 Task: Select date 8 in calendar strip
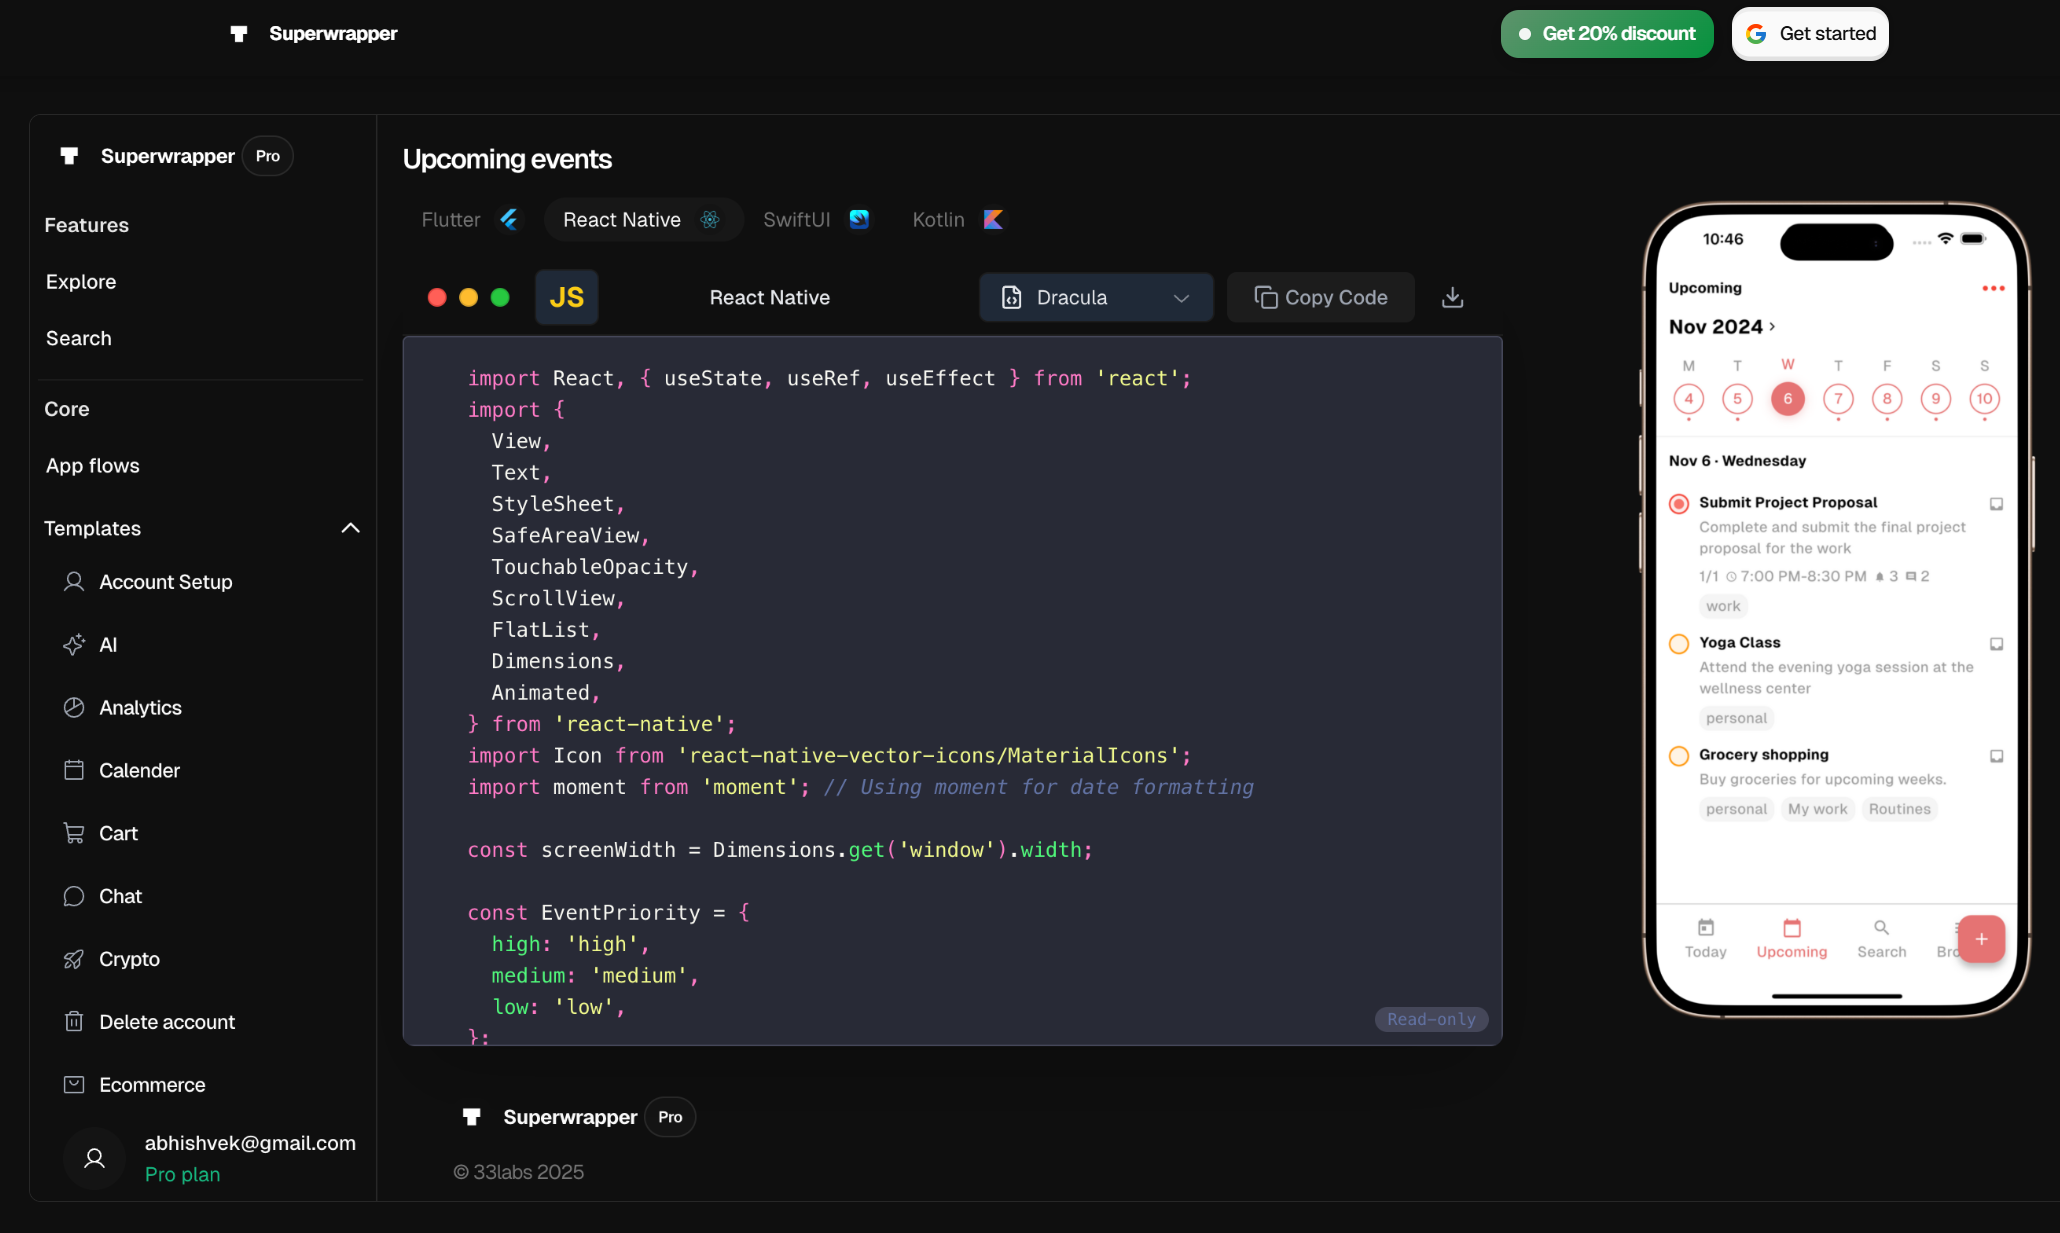coord(1887,399)
